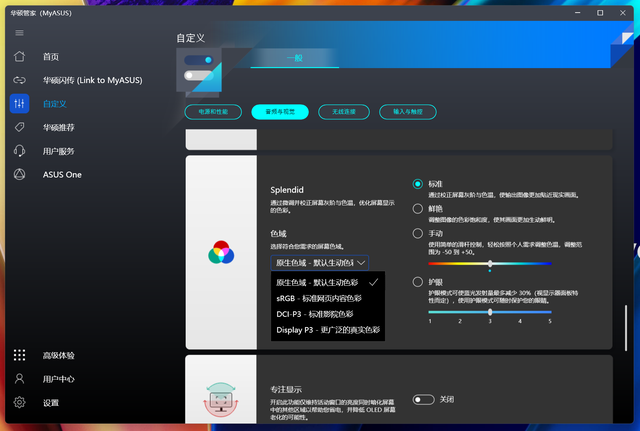This screenshot has height=431, width=640.
Task: Close the MyASUS window
Action: click(x=622, y=13)
